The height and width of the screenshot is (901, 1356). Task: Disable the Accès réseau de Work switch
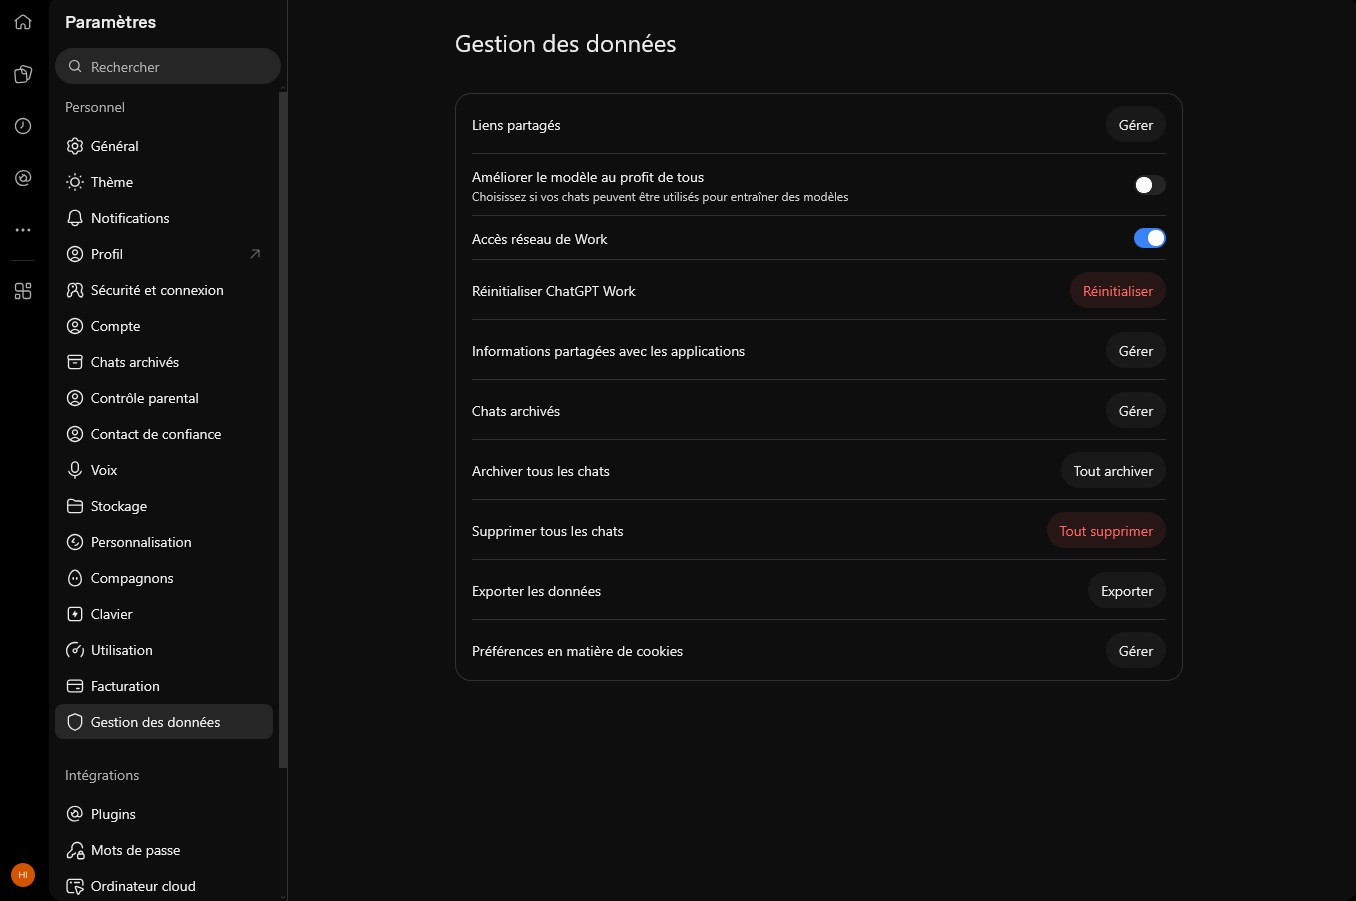[x=1149, y=238]
